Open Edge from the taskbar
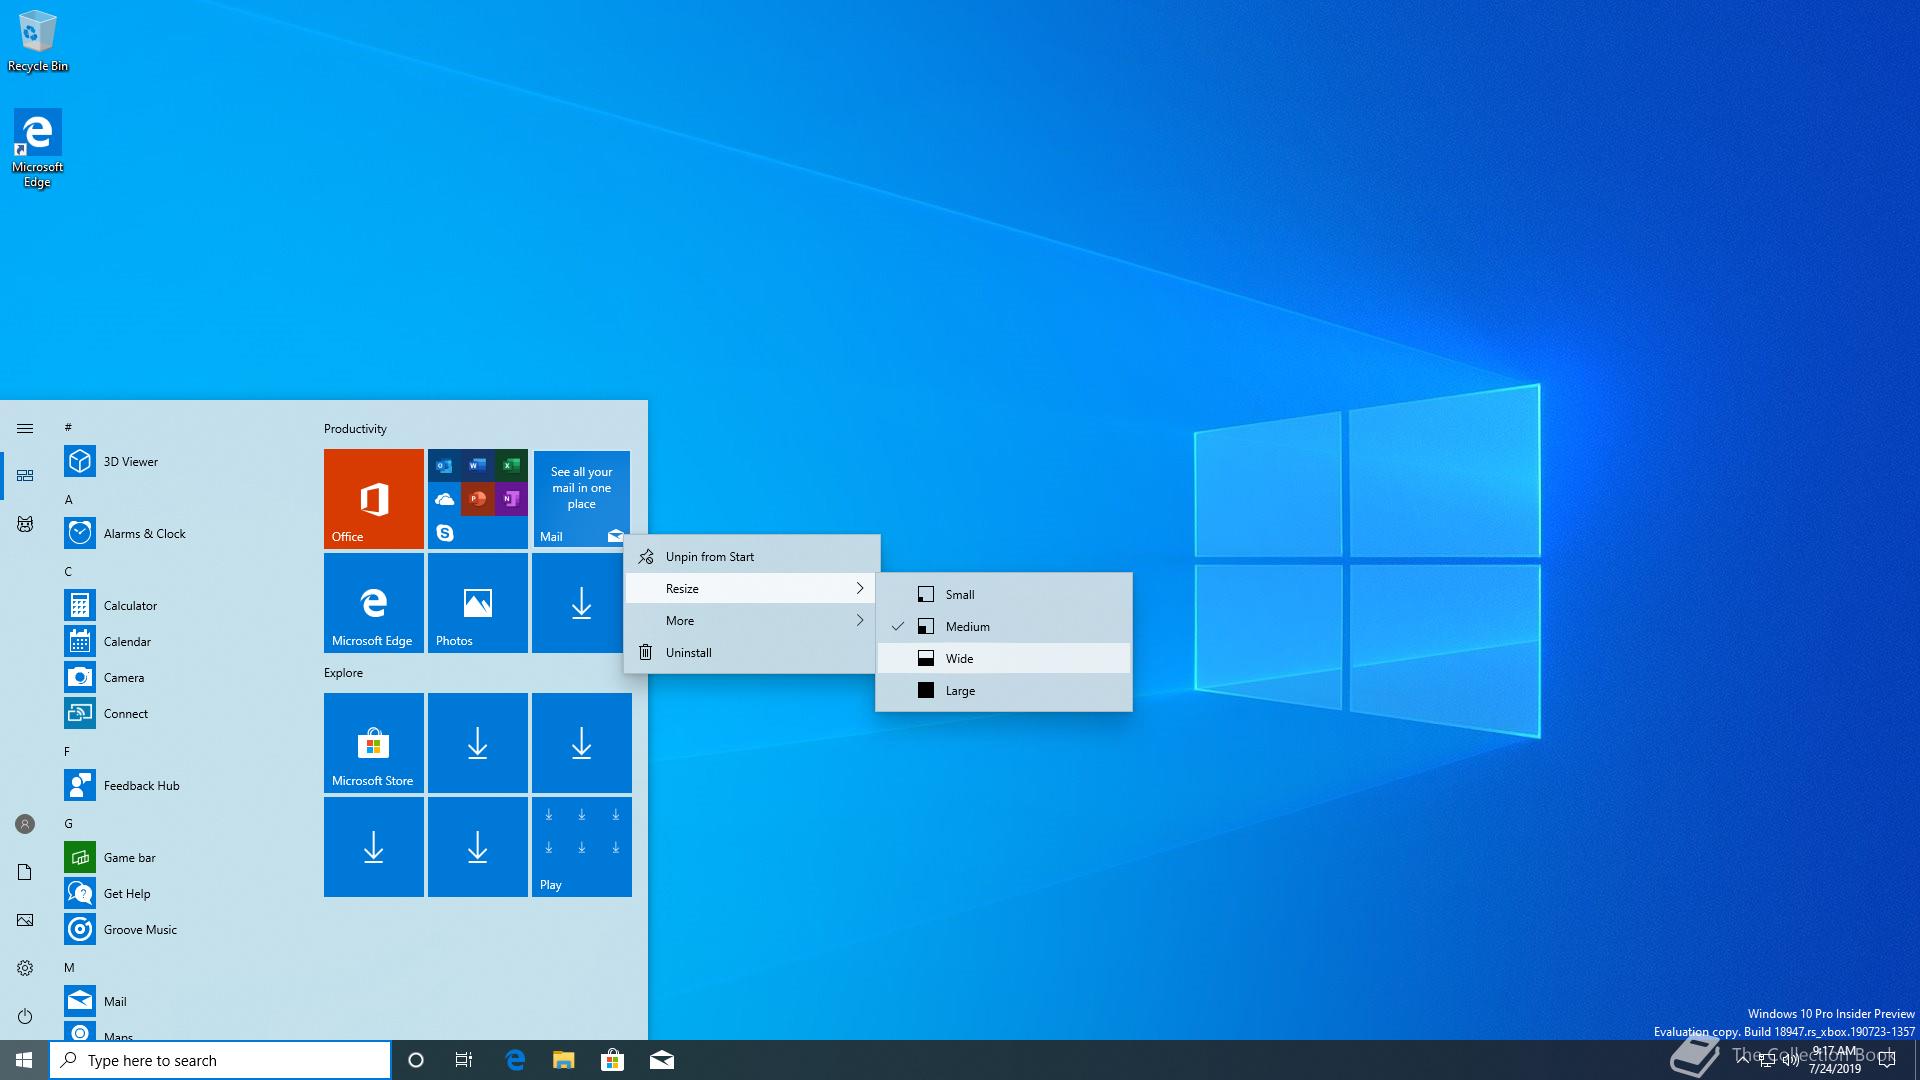 click(515, 1060)
